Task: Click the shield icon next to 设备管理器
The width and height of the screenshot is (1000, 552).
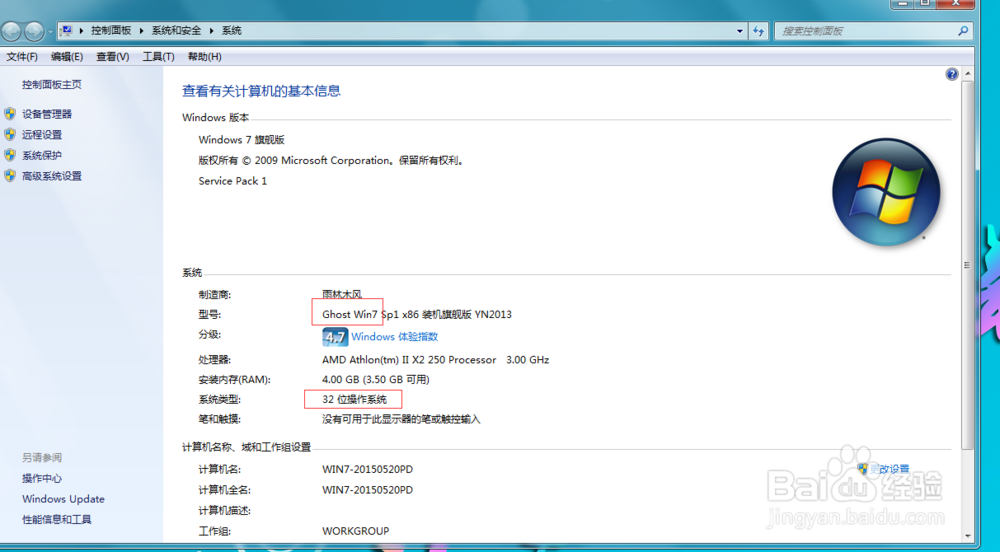Action: click(10, 114)
